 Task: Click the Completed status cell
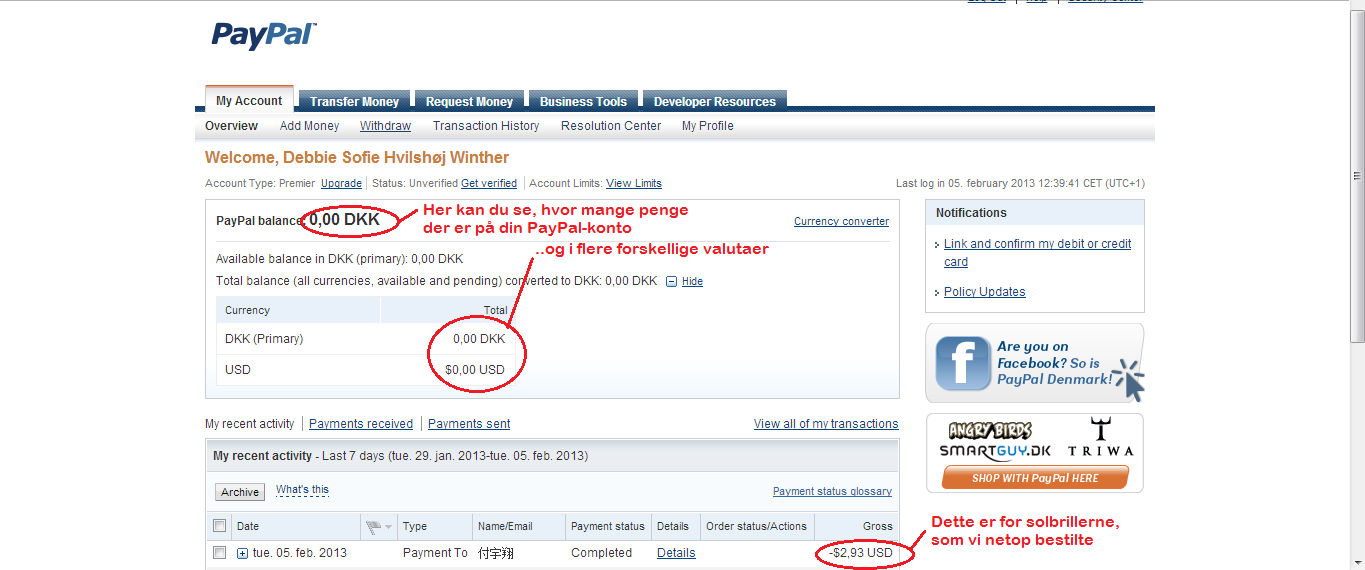(601, 553)
